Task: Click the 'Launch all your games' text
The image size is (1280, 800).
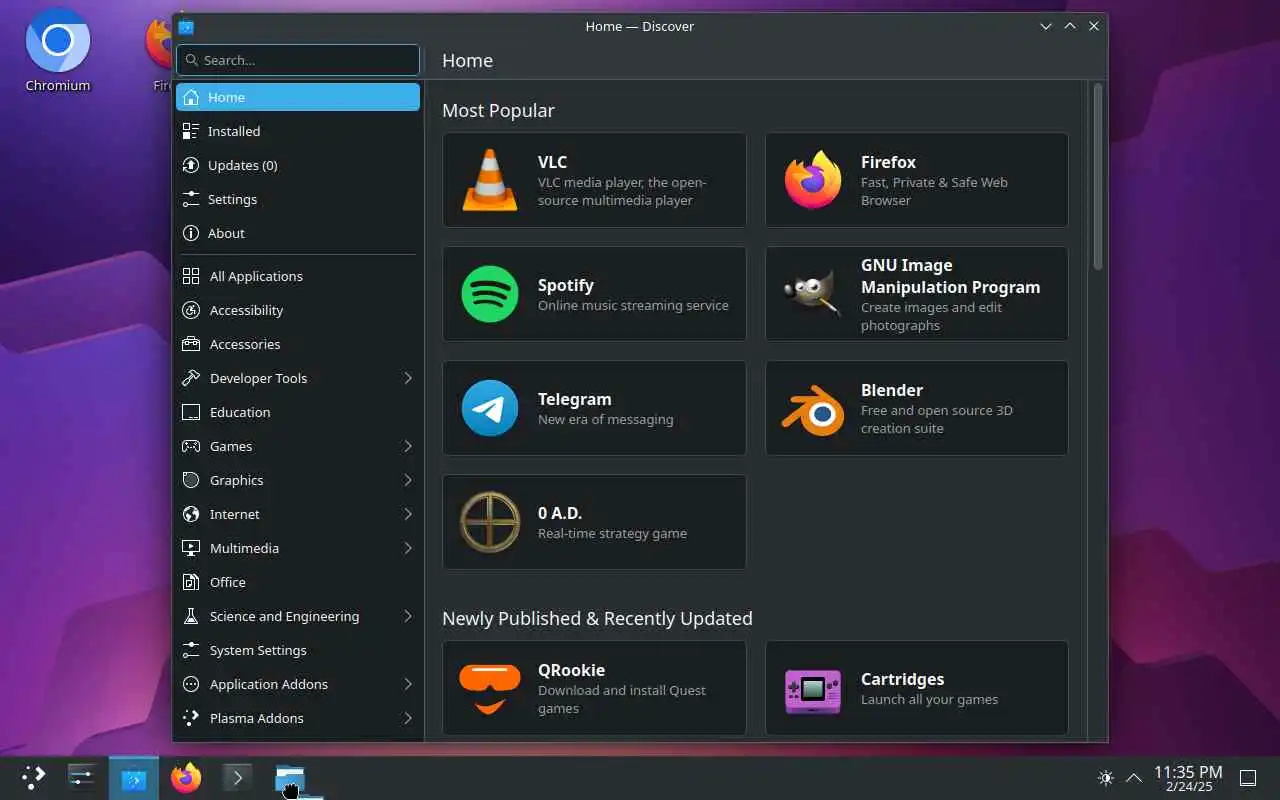Action: tap(929, 700)
